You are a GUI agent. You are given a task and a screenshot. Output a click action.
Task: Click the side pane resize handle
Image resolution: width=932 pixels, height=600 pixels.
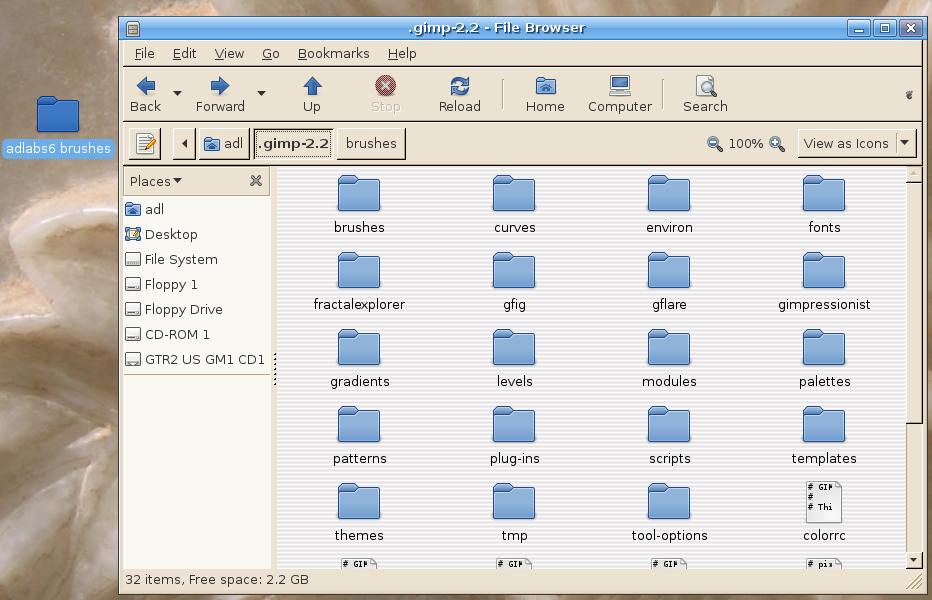275,369
